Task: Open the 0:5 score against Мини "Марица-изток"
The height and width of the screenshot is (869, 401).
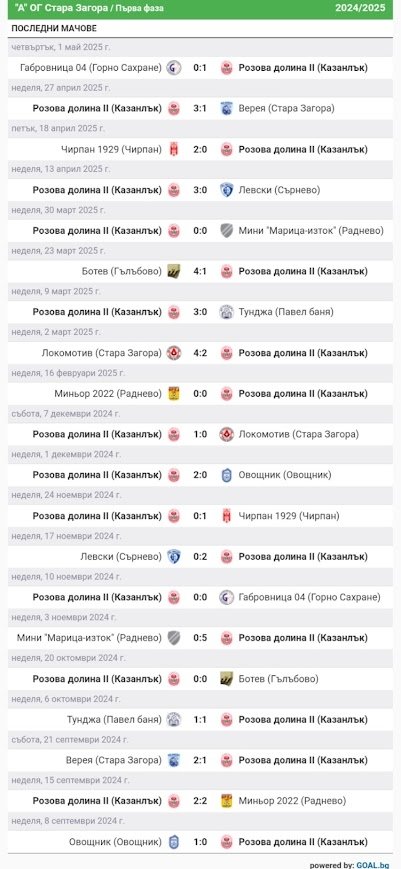Action: 200,638
